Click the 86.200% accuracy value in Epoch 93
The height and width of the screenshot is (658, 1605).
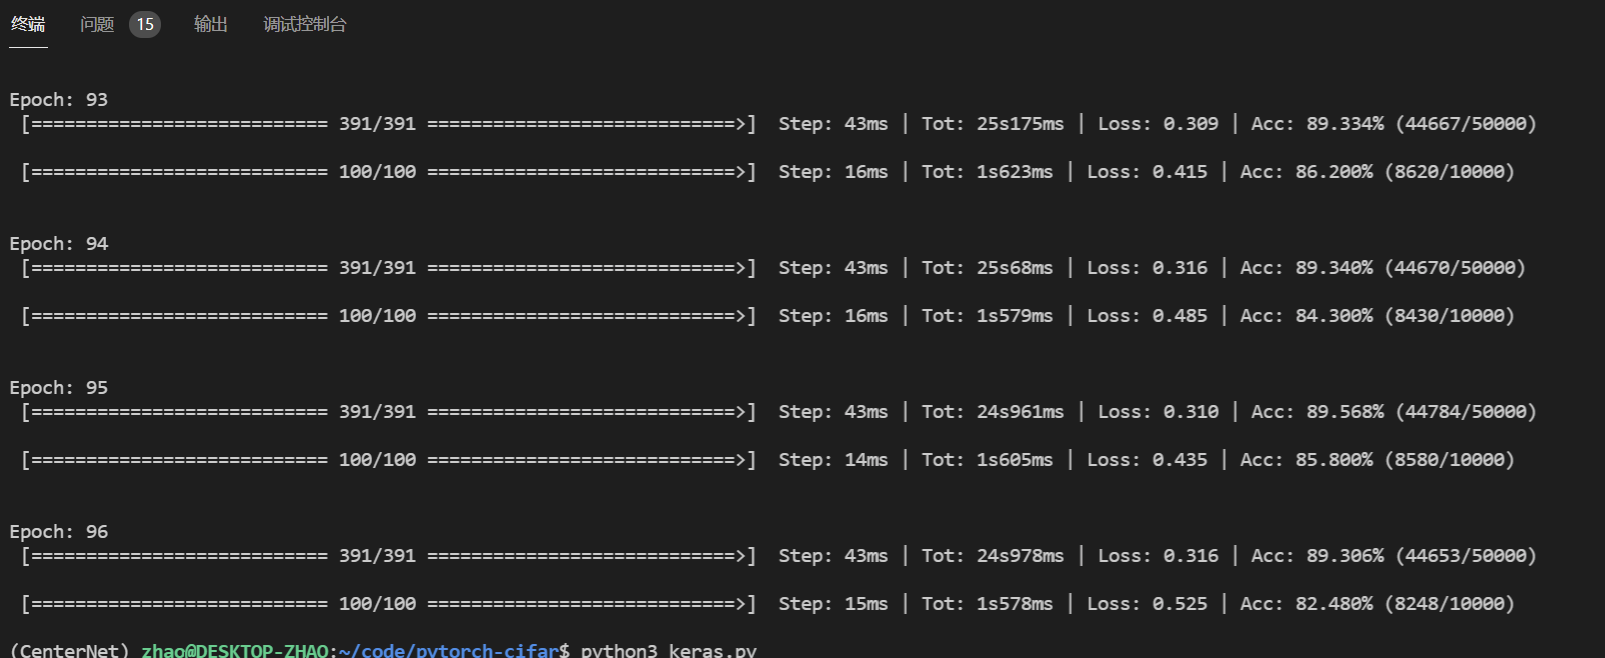(x=1334, y=172)
